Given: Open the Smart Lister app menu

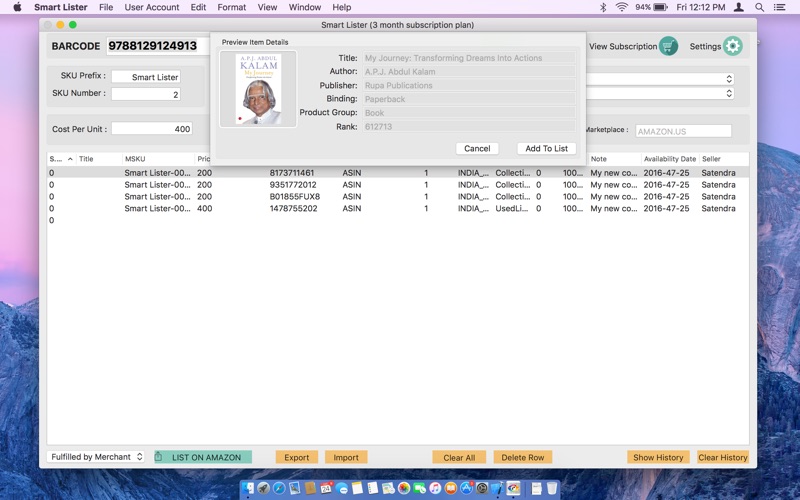Looking at the screenshot, I should point(61,7).
